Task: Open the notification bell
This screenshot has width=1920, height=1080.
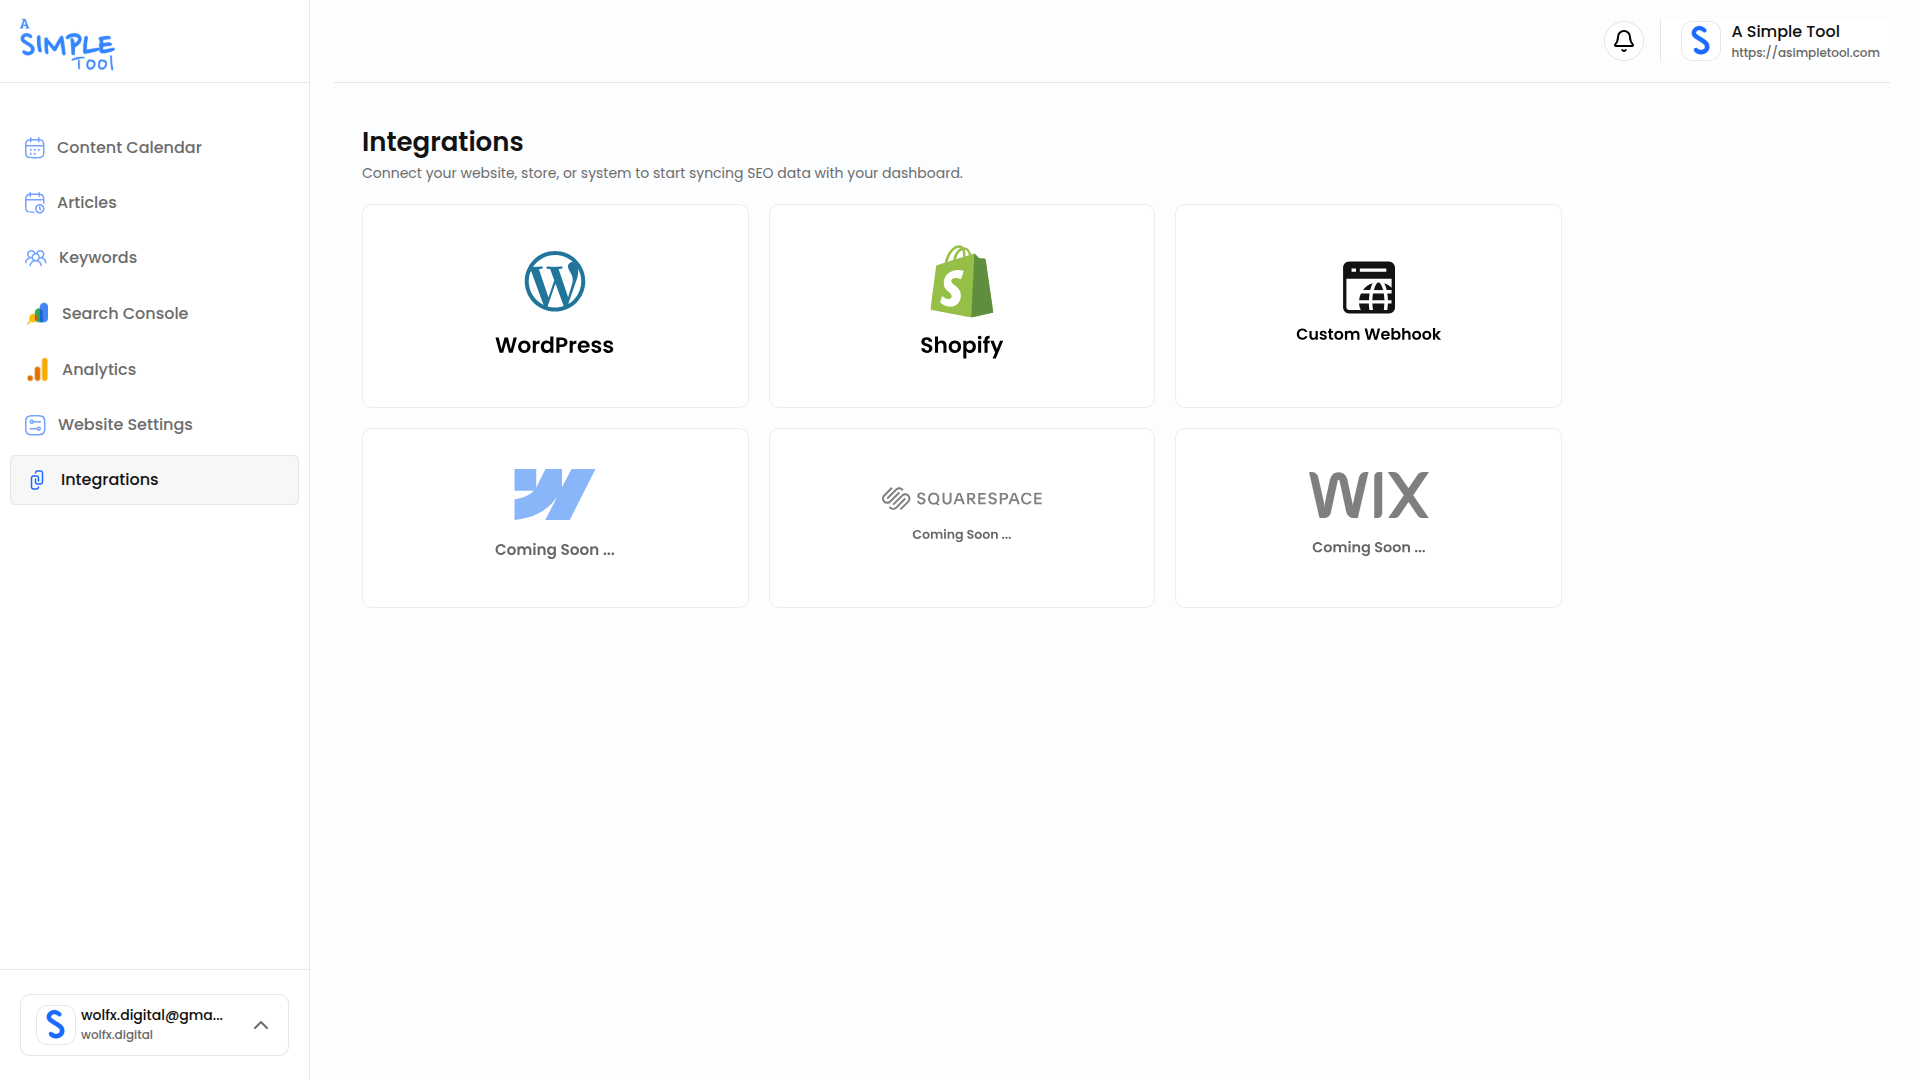Action: pos(1623,41)
